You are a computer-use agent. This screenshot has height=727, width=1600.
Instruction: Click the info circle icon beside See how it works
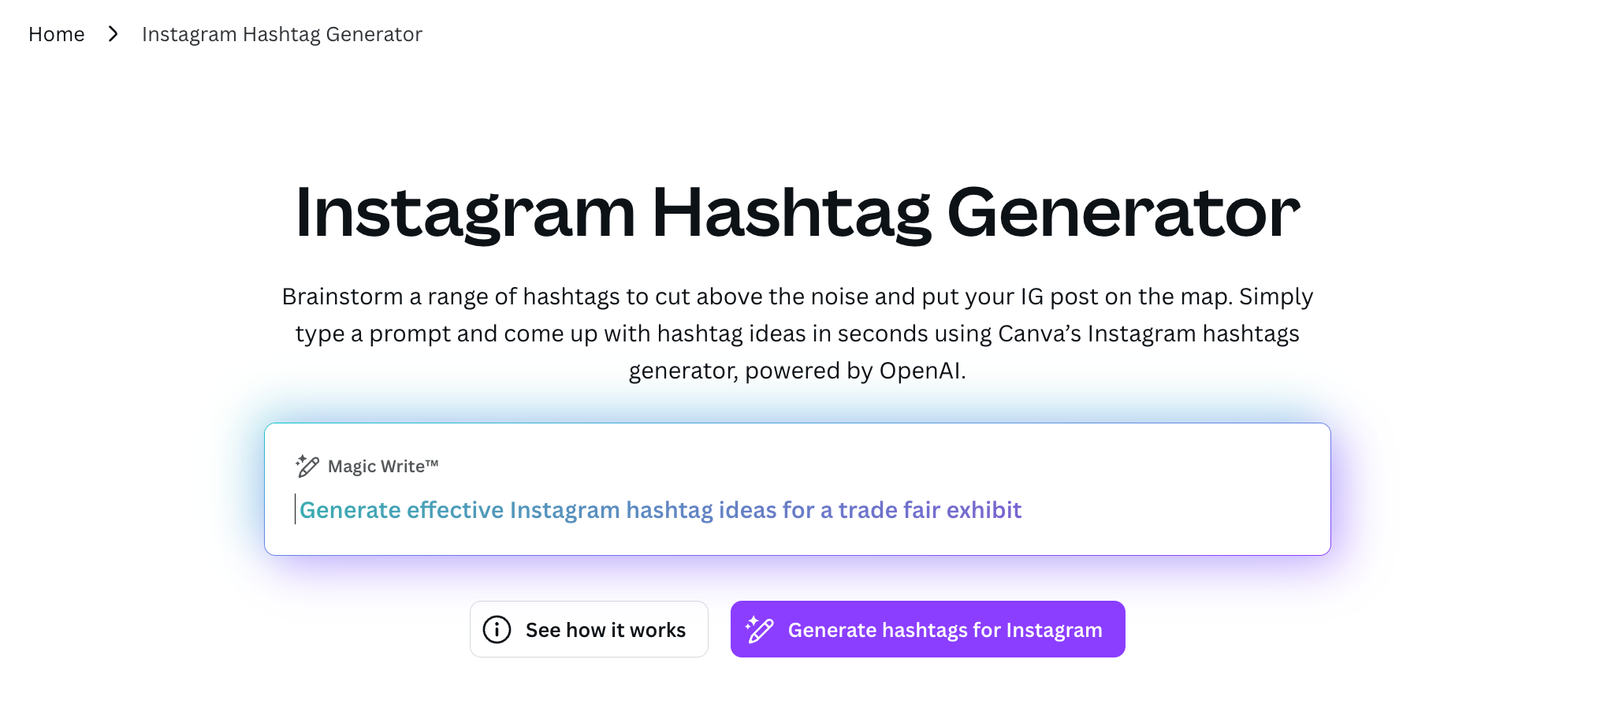pyautogui.click(x=497, y=630)
